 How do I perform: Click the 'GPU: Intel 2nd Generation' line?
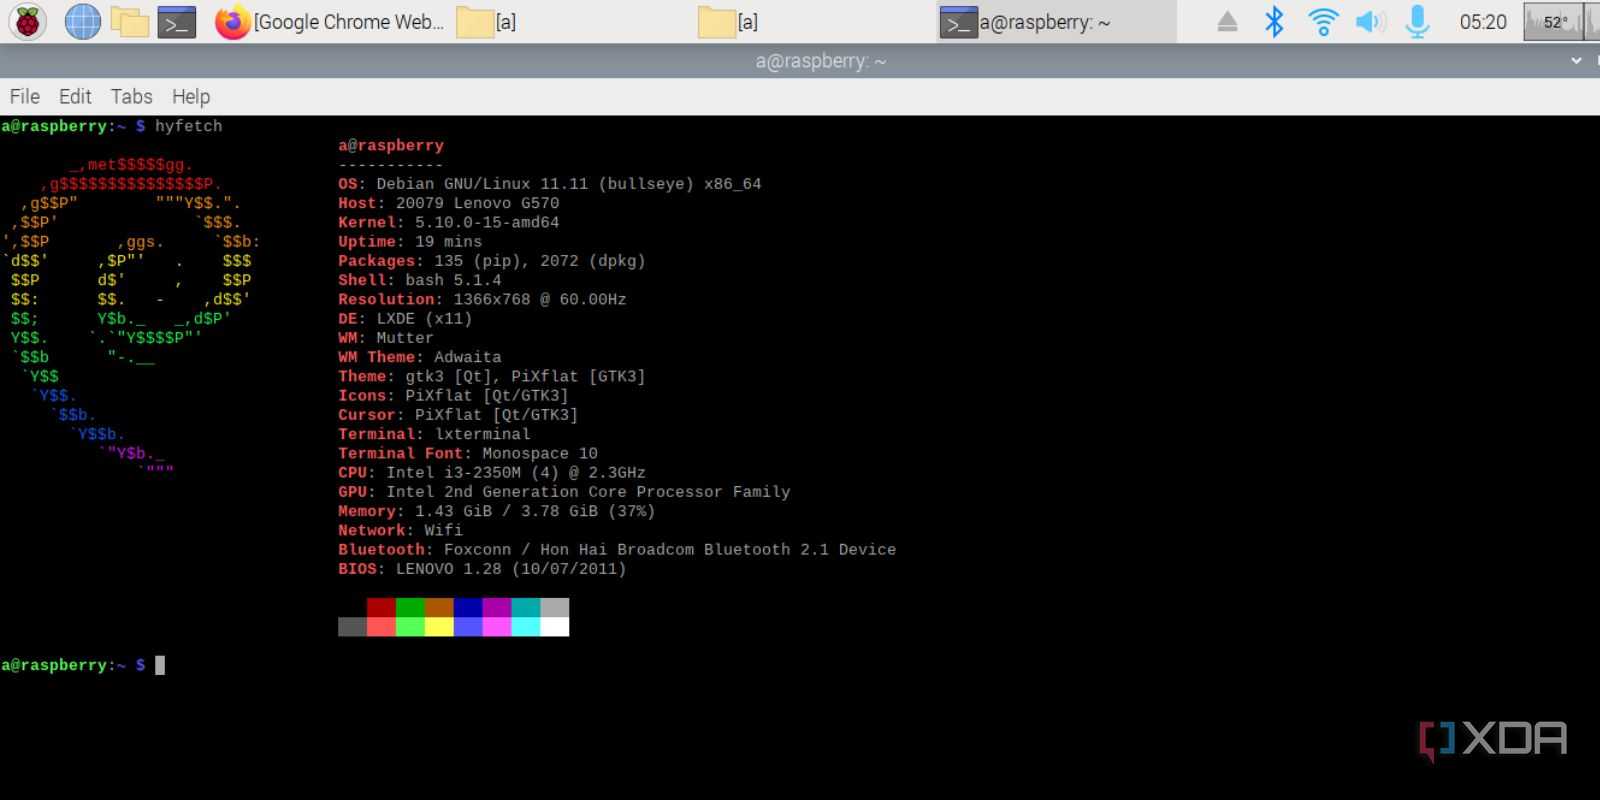tap(564, 492)
